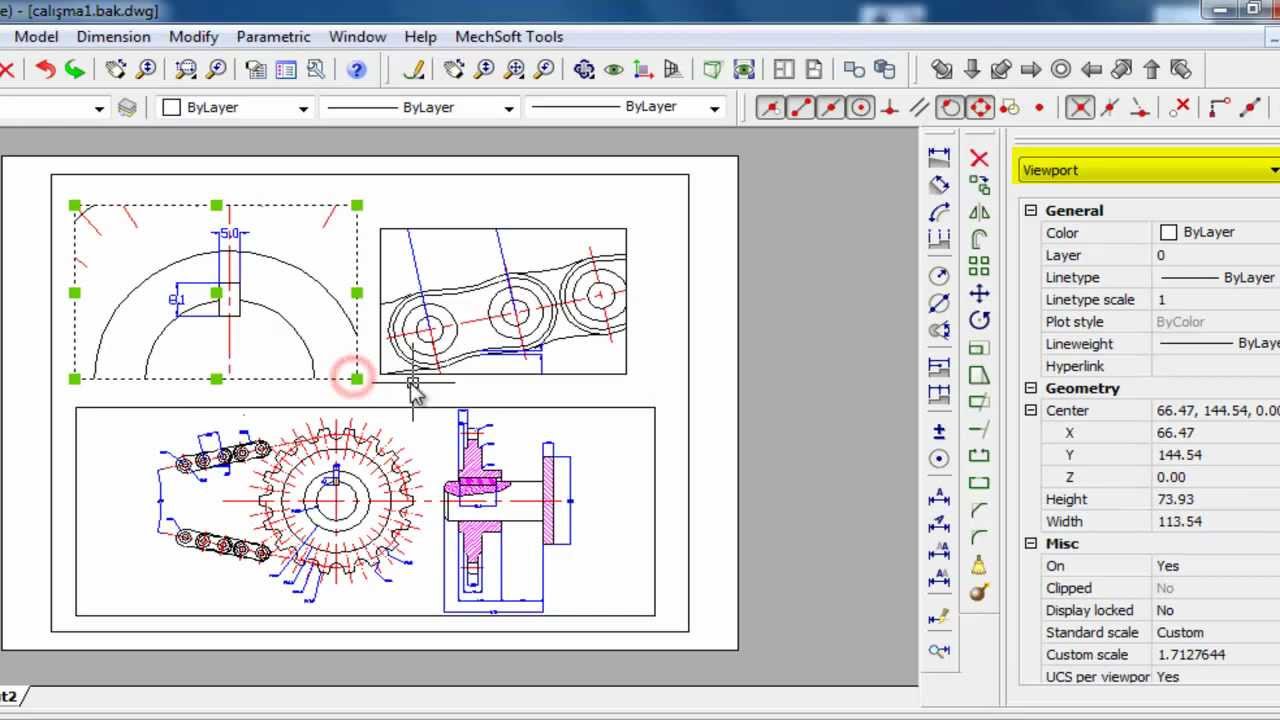Click the Width value 113.54

1179,521
